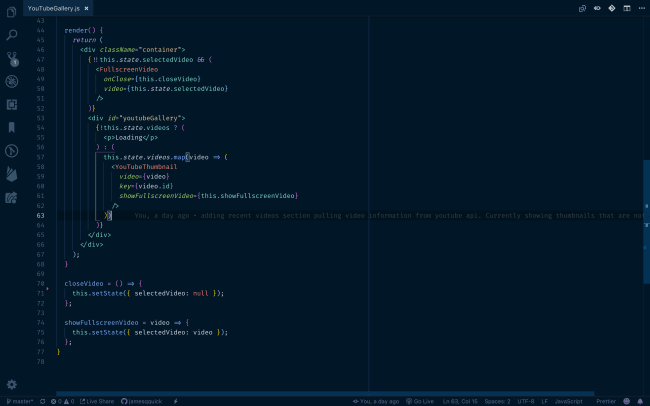Image resolution: width=650 pixels, height=406 pixels.
Task: Open the Search view
Action: tap(12, 35)
